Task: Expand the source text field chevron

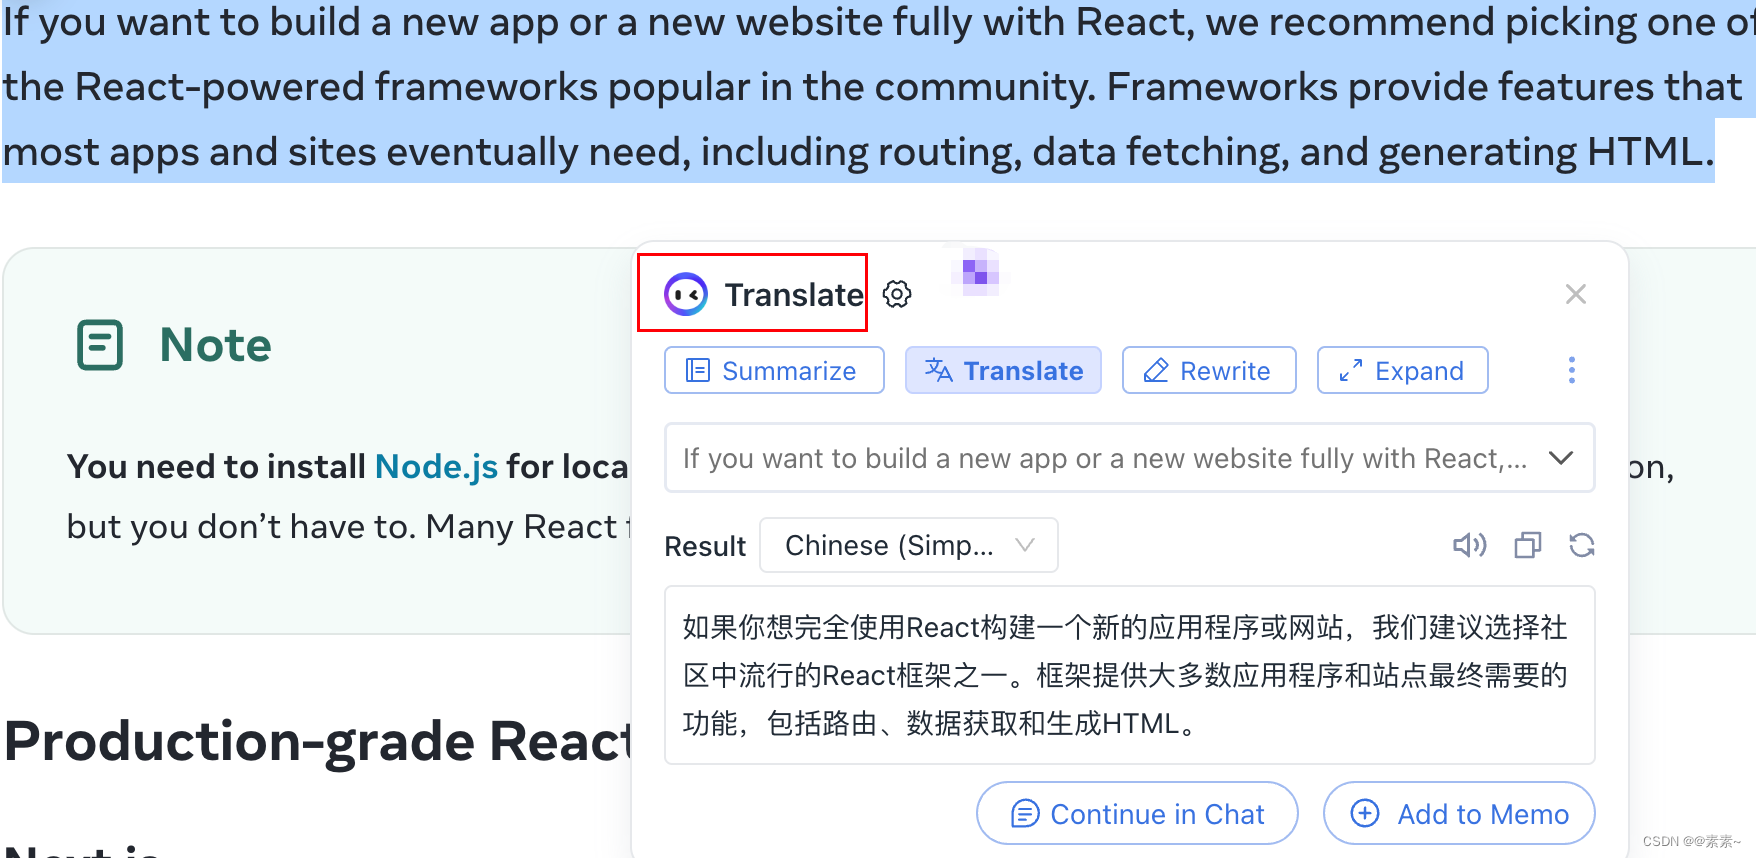Action: [1561, 458]
